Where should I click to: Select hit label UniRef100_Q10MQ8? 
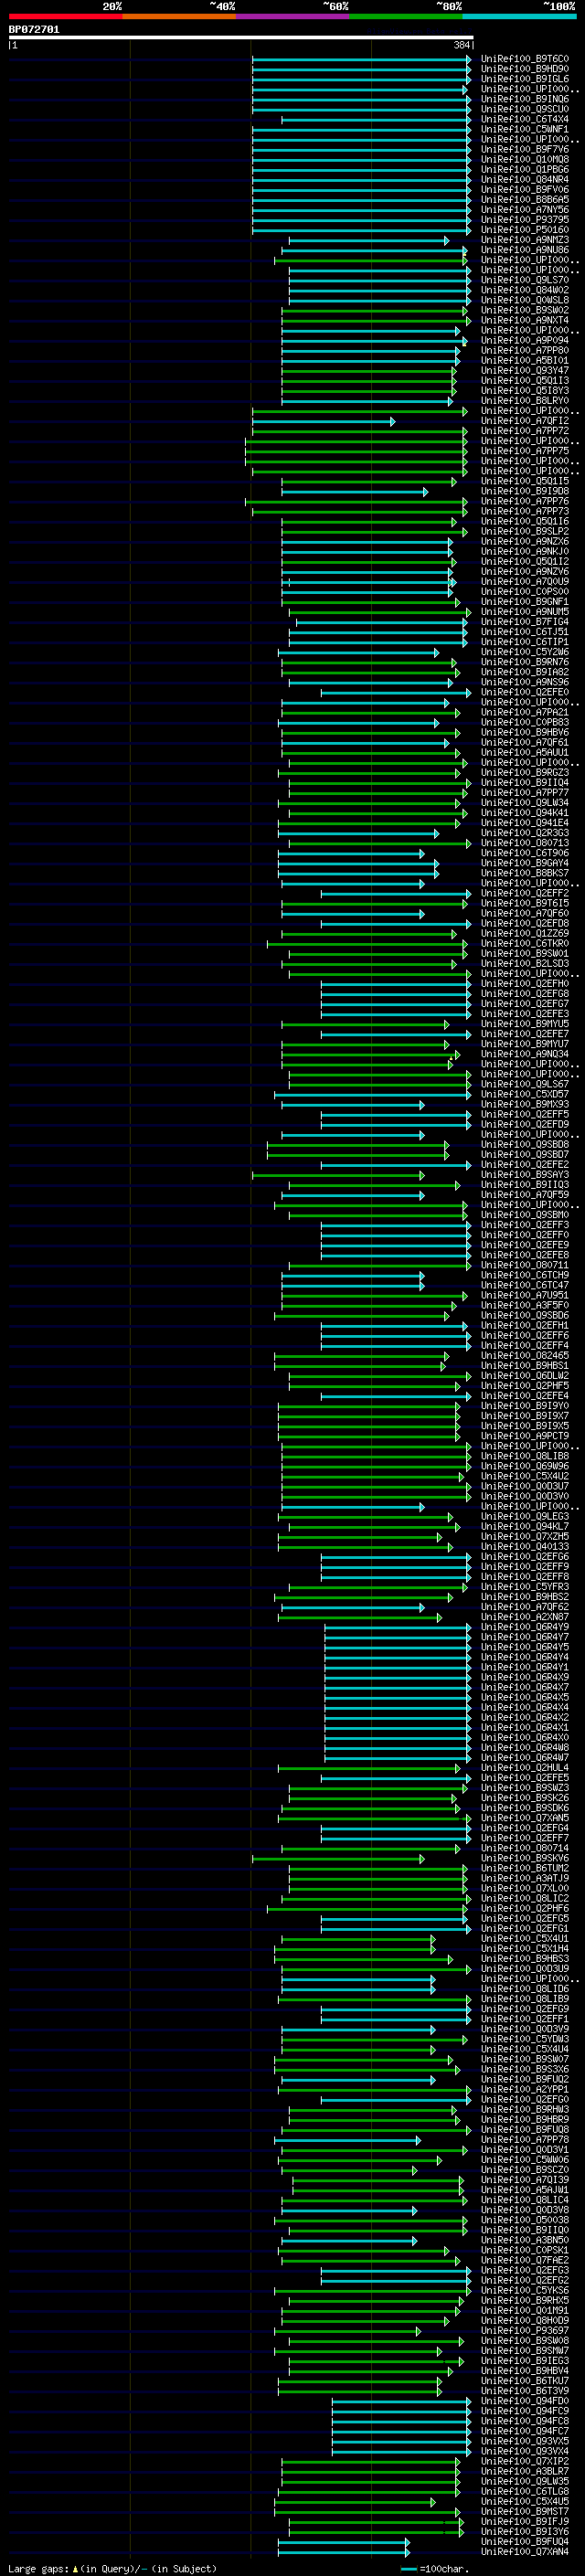525,159
